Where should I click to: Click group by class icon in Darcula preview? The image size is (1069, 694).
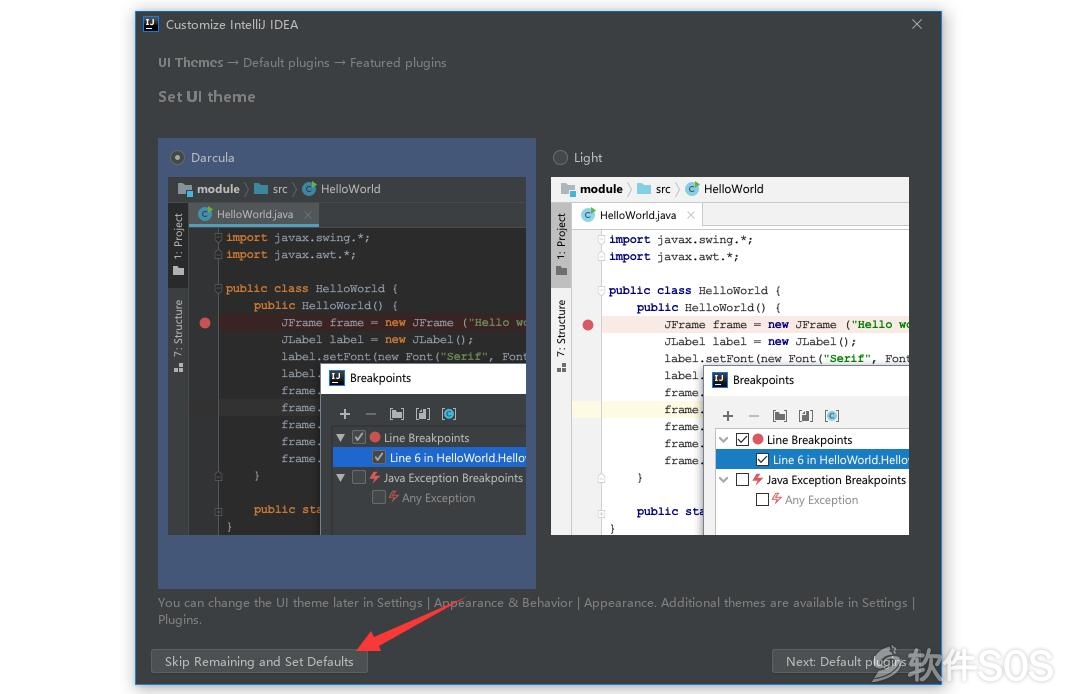pos(449,414)
